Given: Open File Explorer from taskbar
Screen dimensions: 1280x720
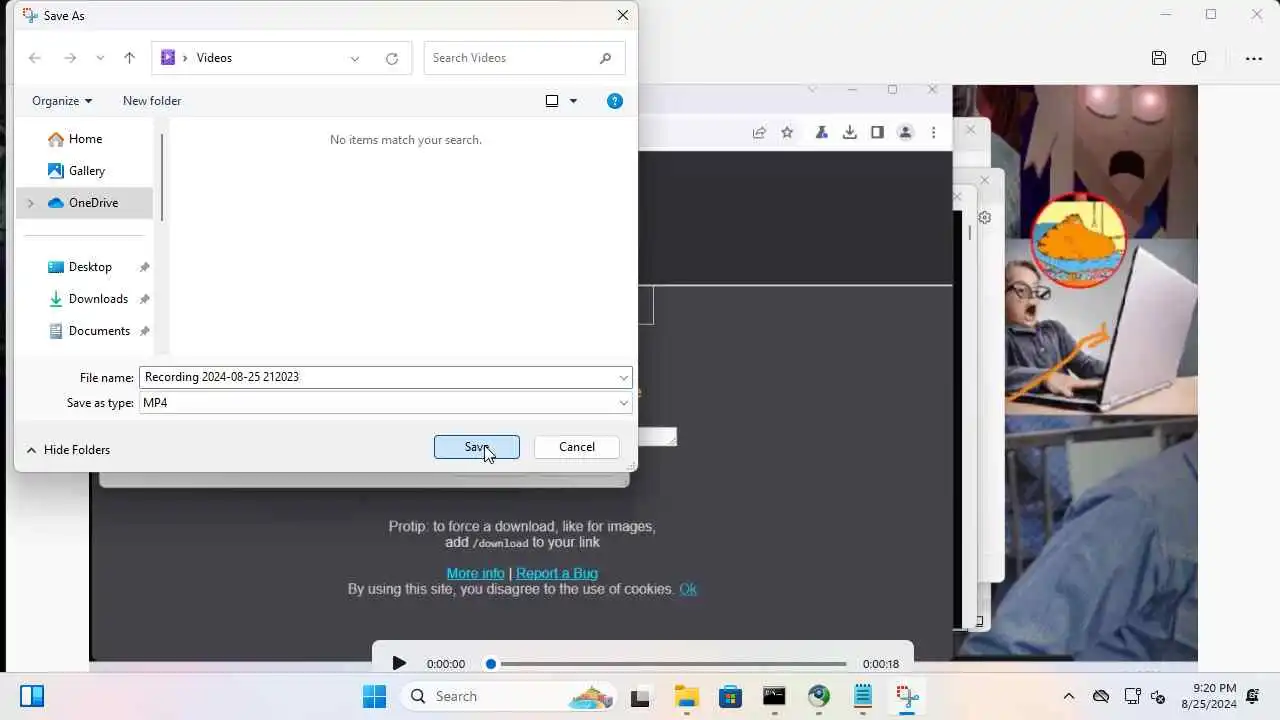Looking at the screenshot, I should click(686, 696).
